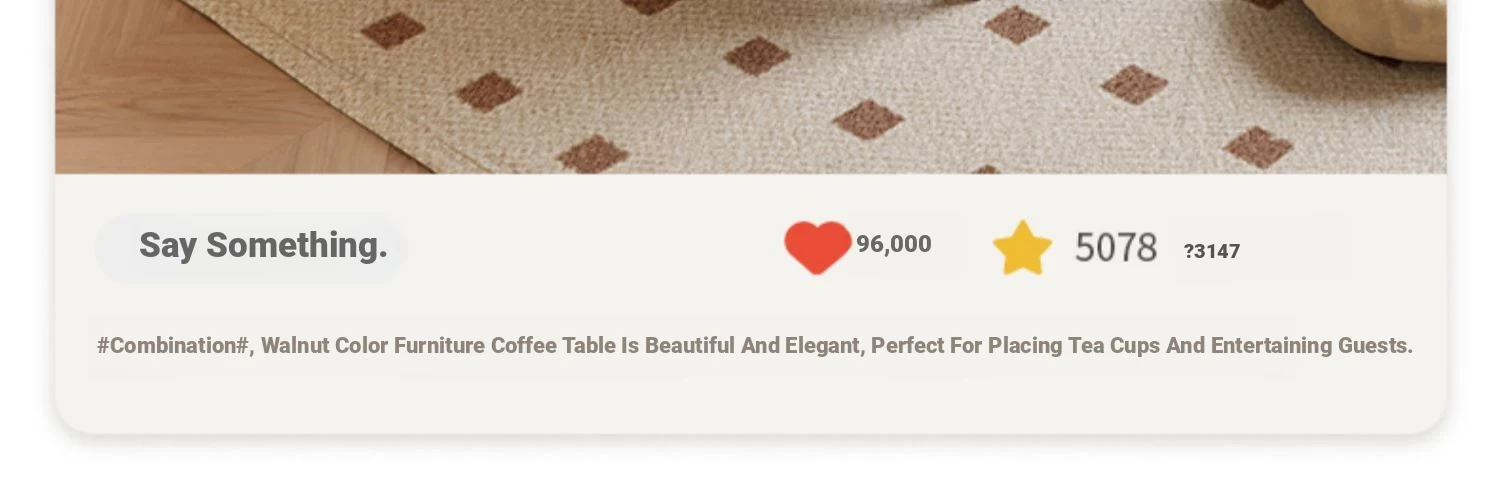Image resolution: width=1500 pixels, height=496 pixels.
Task: Open the #Combination# hashtag link
Action: click(173, 346)
